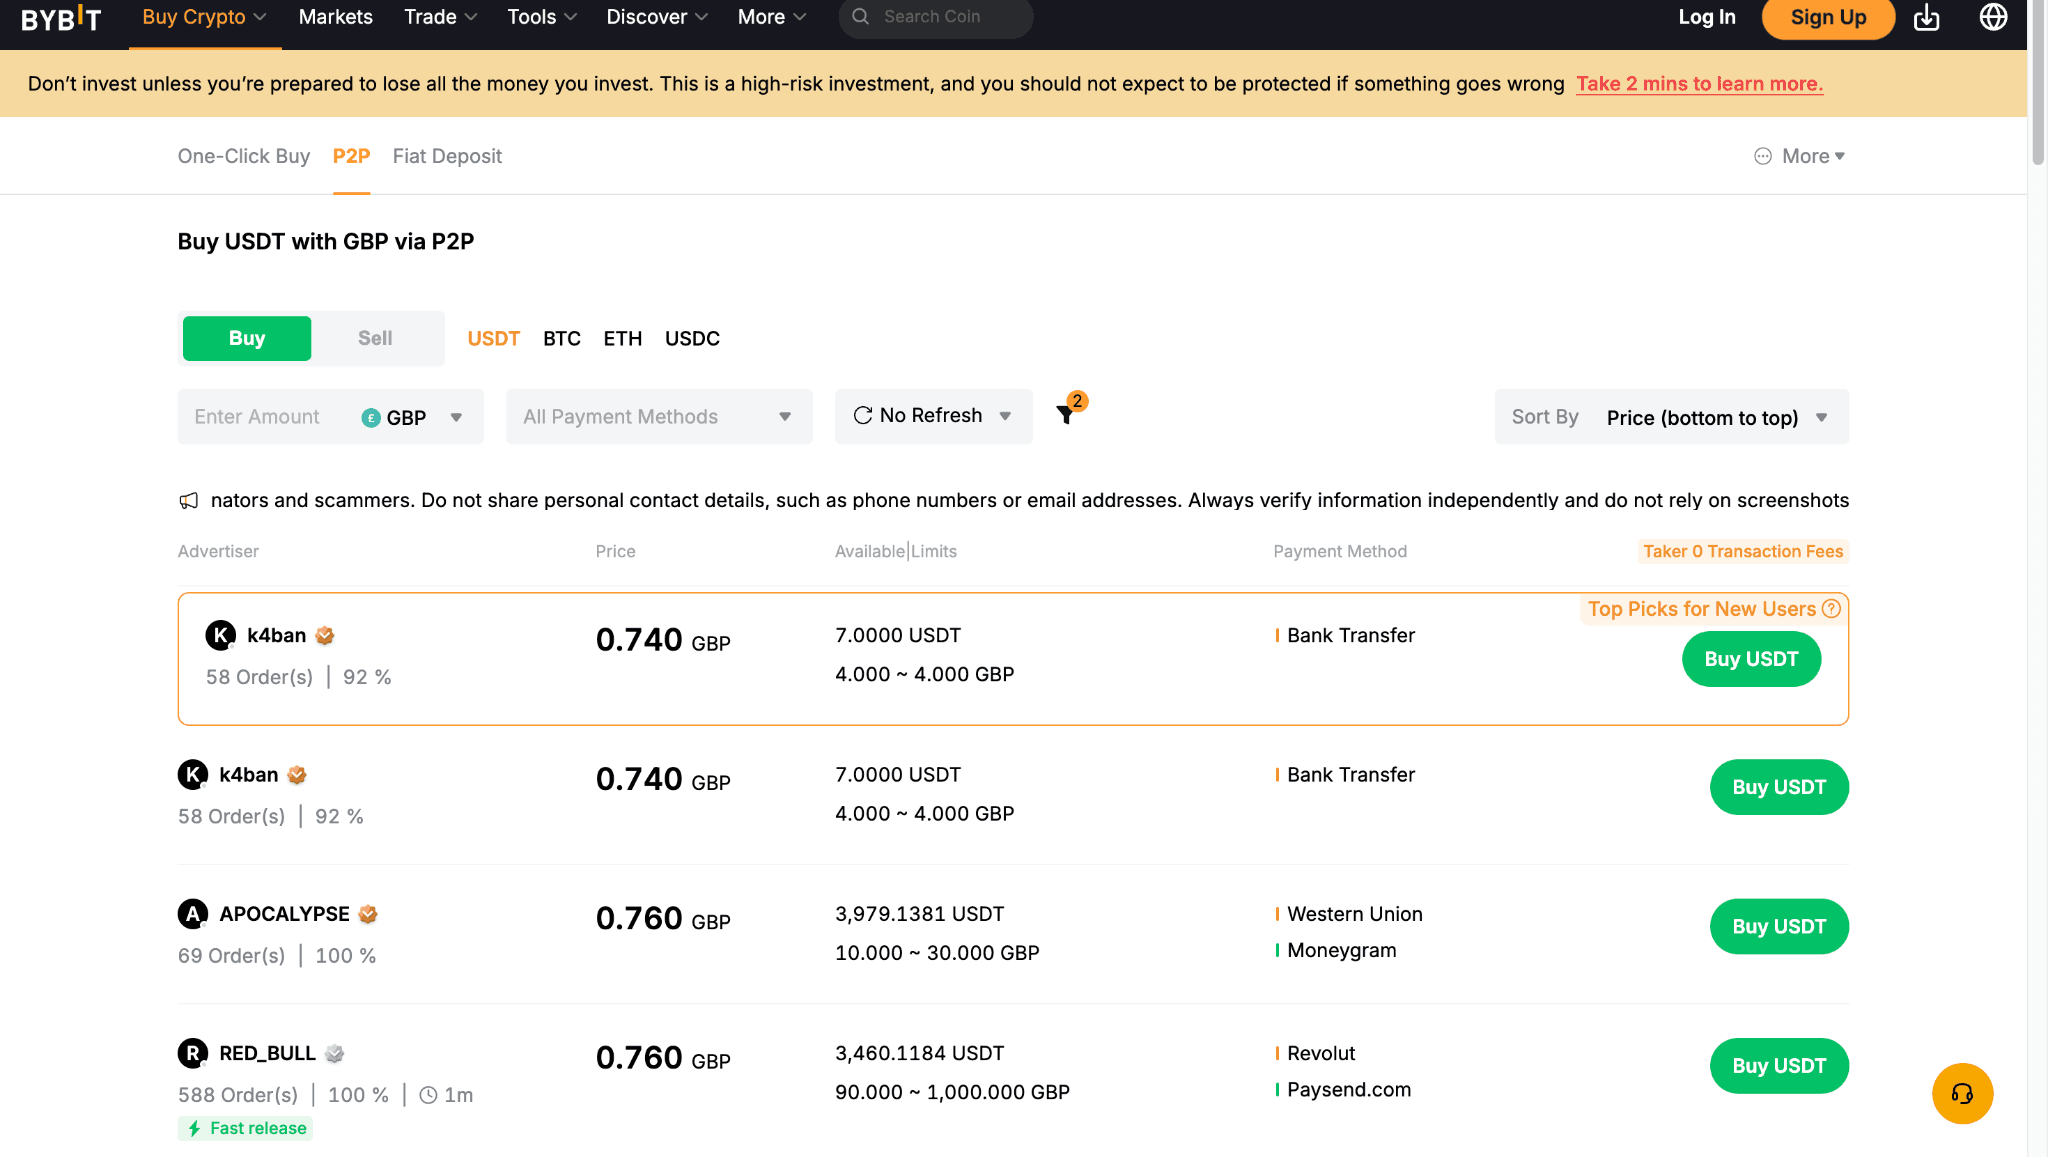The height and width of the screenshot is (1158, 2048).
Task: Click the Top Picks for New Users label
Action: pos(1701,609)
